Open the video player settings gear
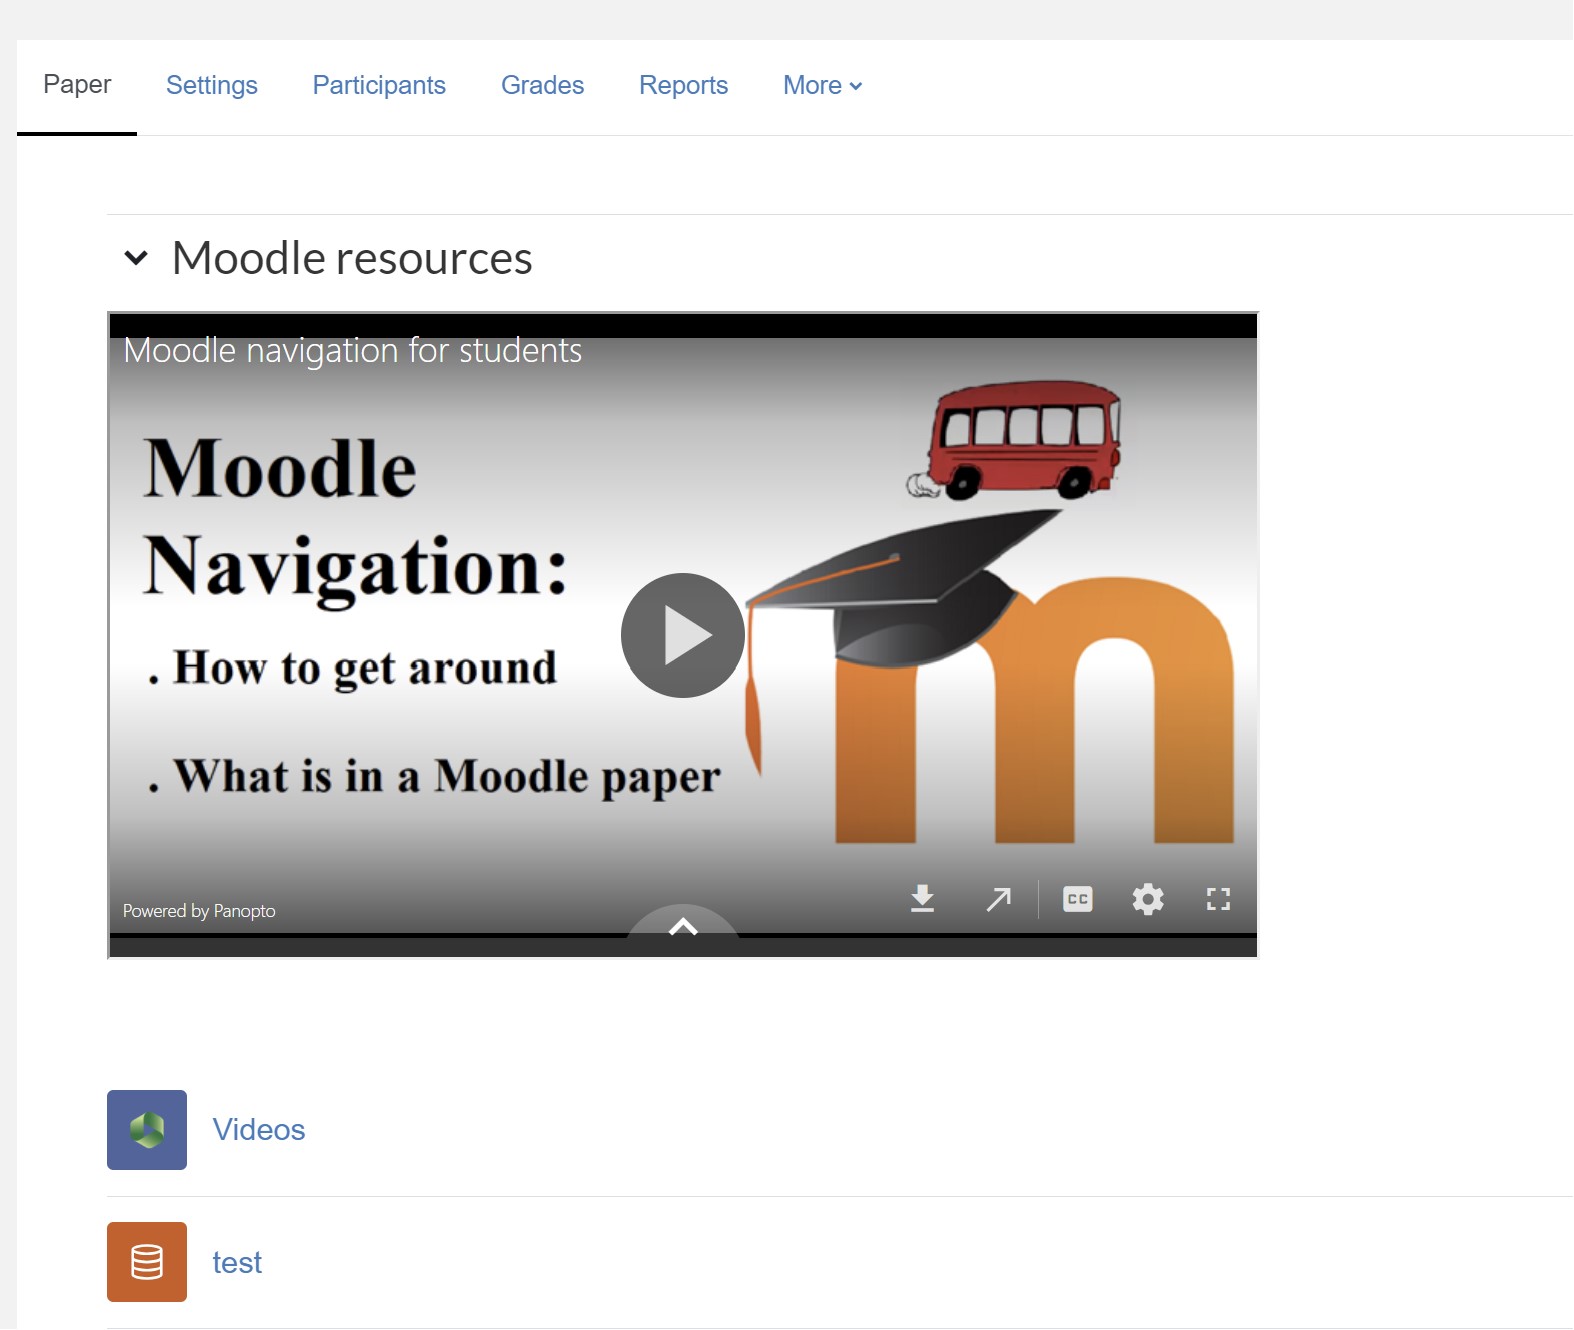 (1147, 899)
